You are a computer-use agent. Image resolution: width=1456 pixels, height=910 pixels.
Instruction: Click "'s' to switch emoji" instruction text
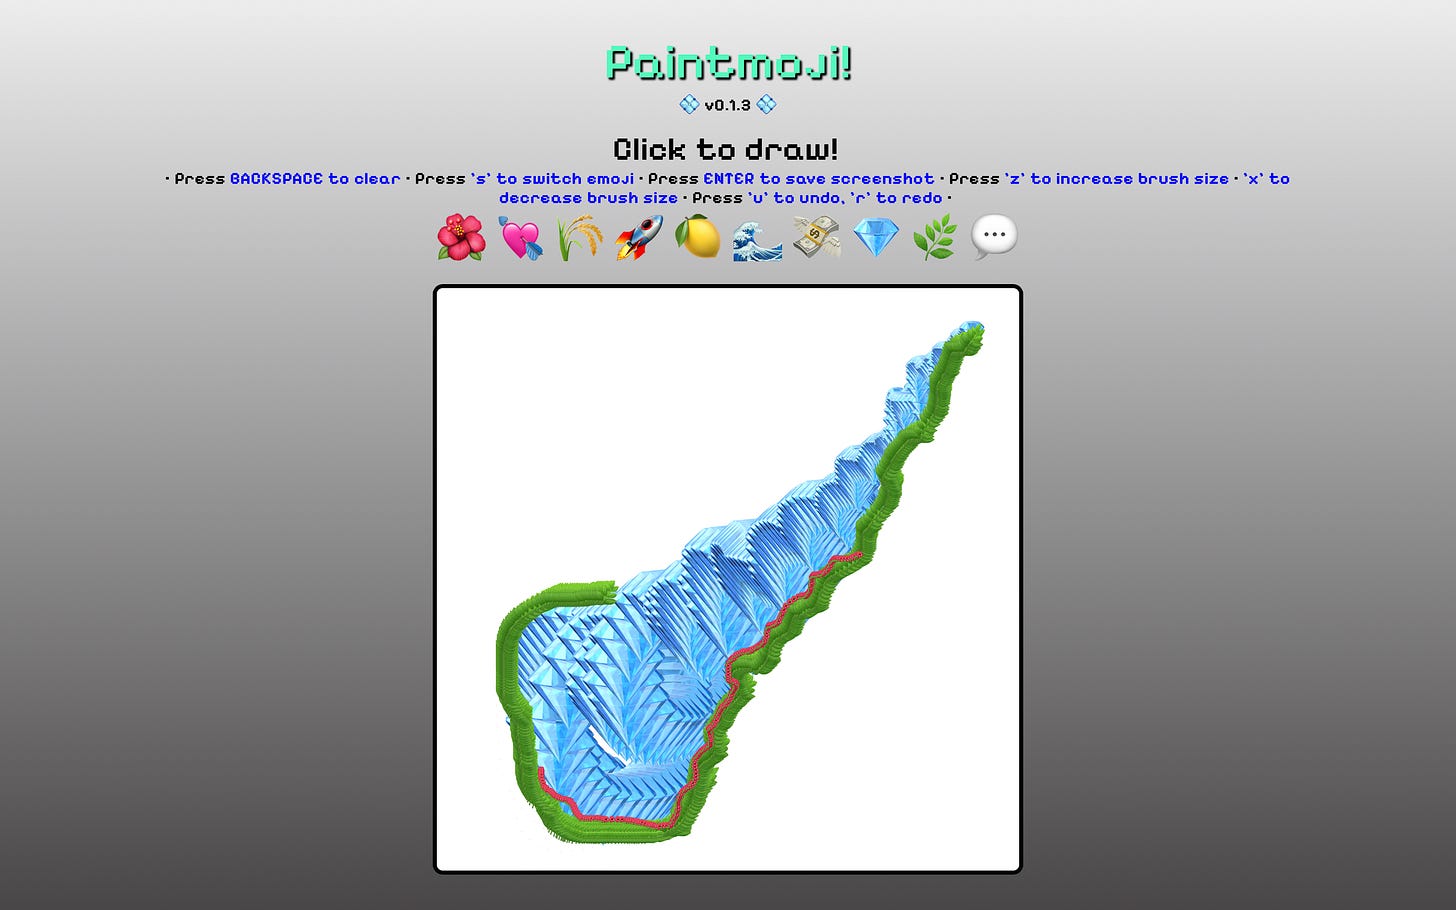point(552,179)
